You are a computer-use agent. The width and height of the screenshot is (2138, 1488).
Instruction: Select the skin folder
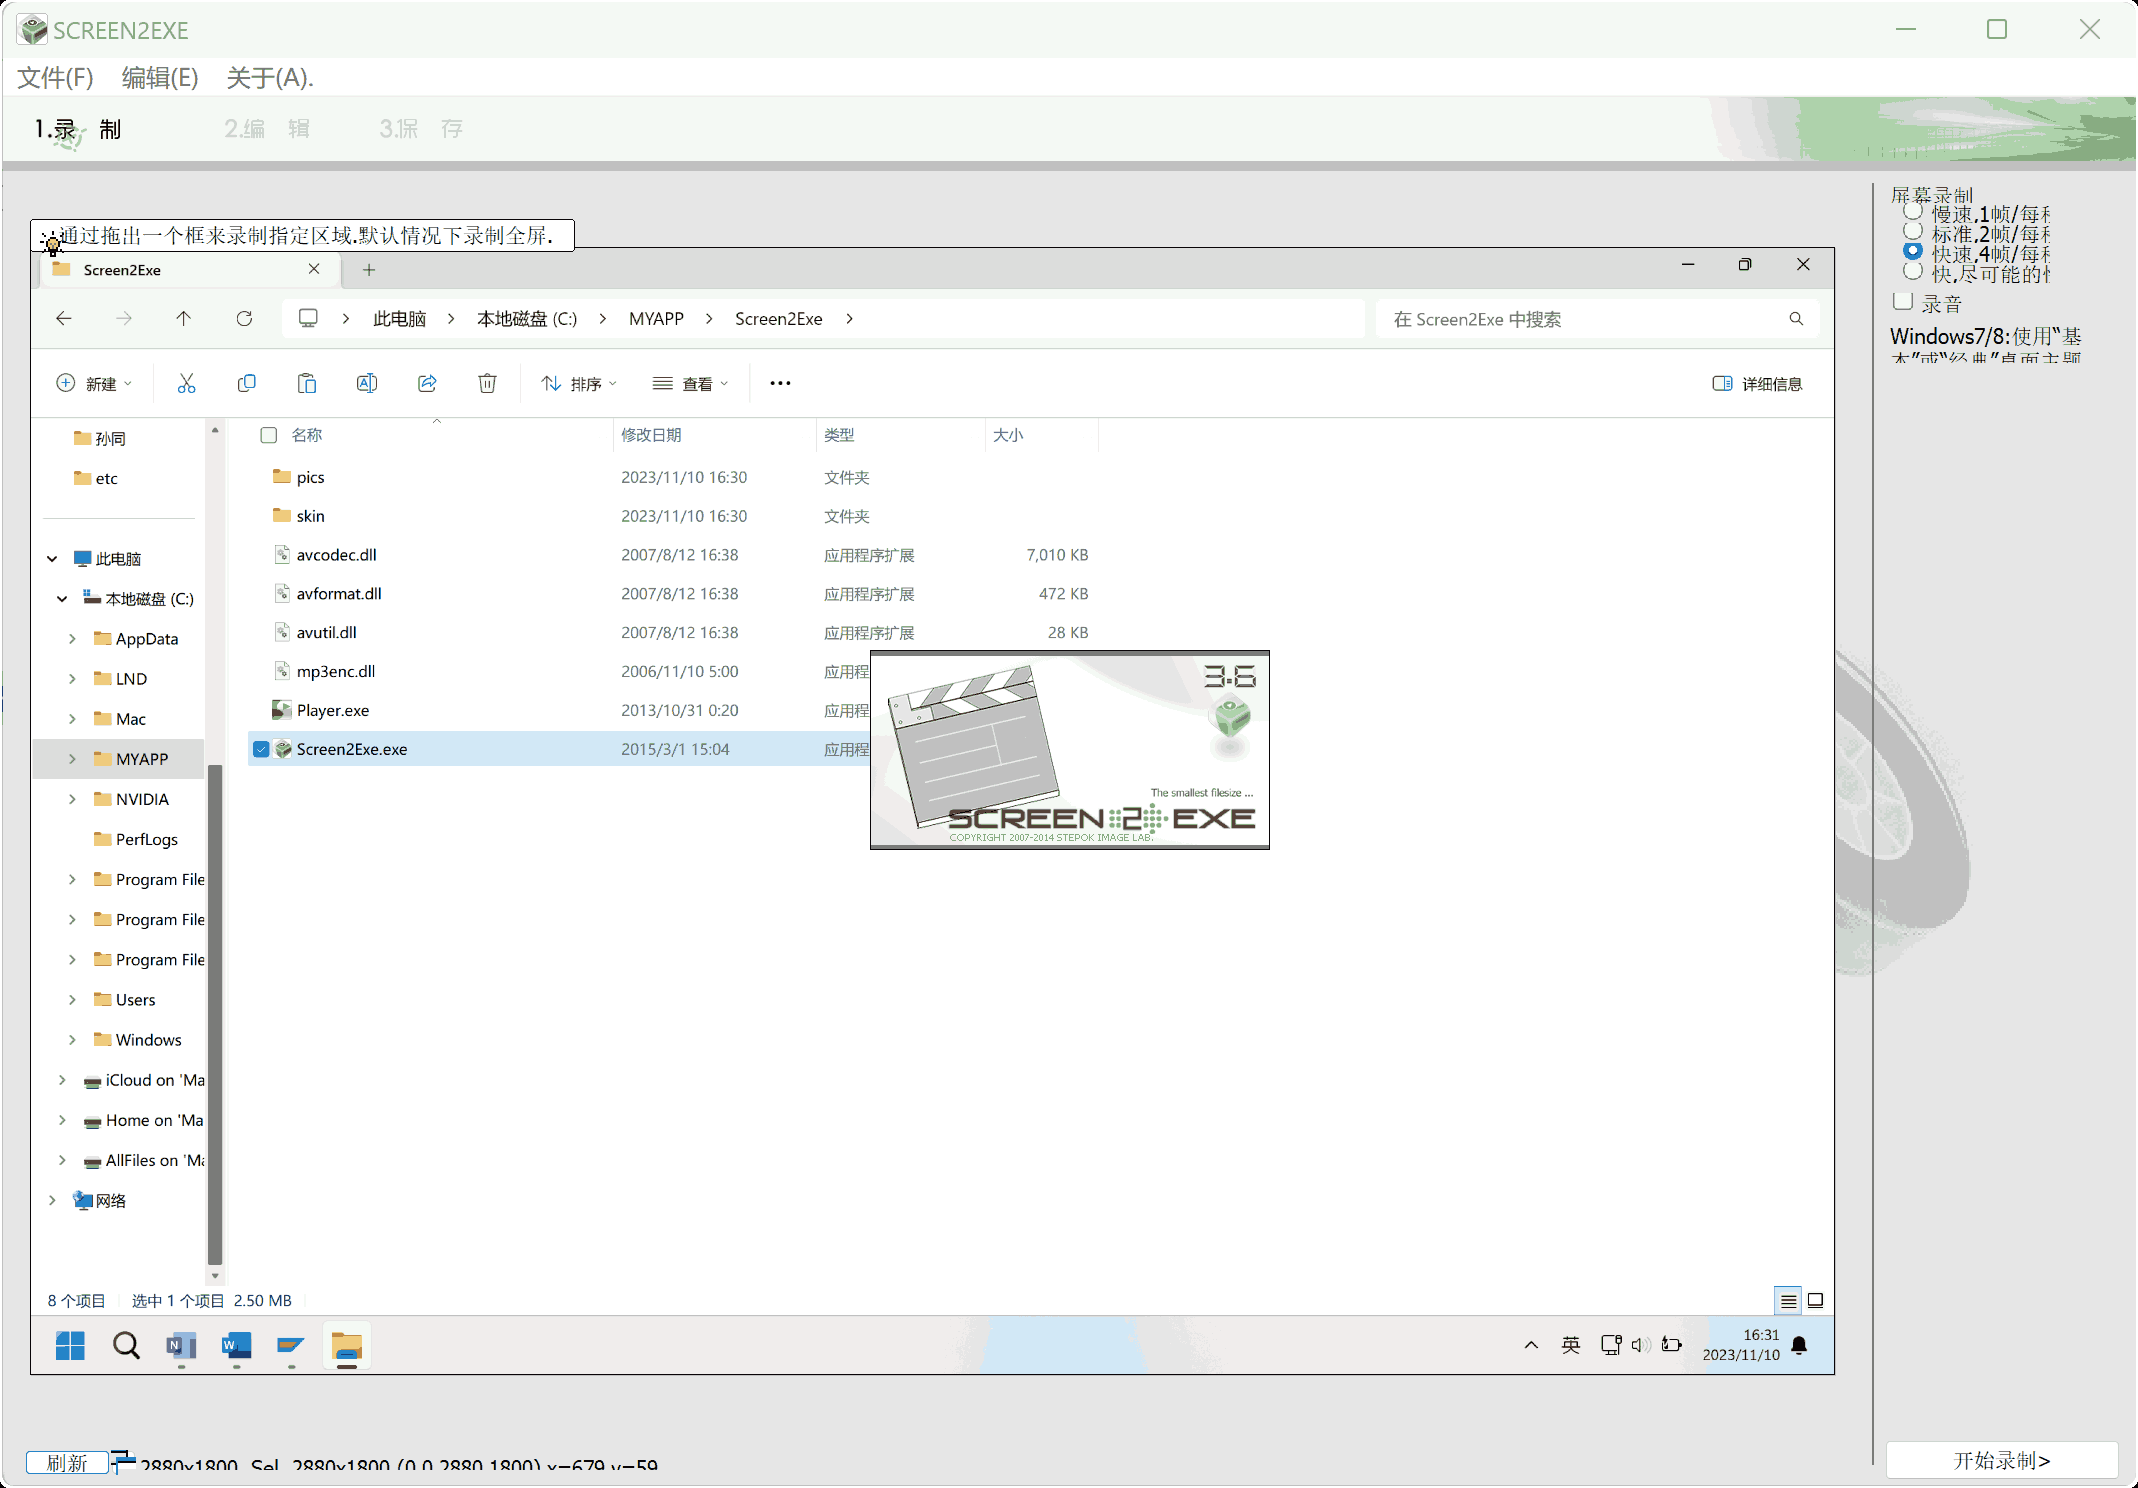(x=310, y=516)
